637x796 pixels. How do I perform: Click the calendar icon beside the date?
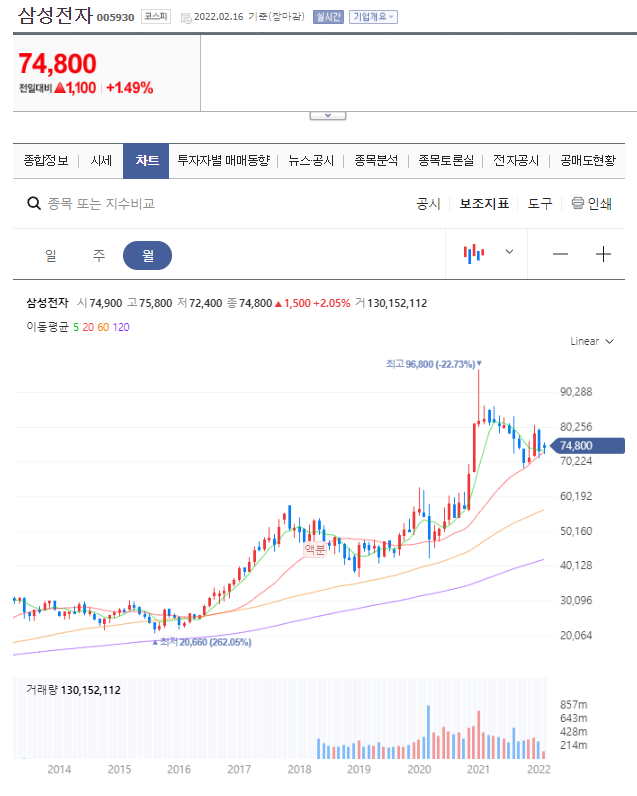(x=186, y=17)
